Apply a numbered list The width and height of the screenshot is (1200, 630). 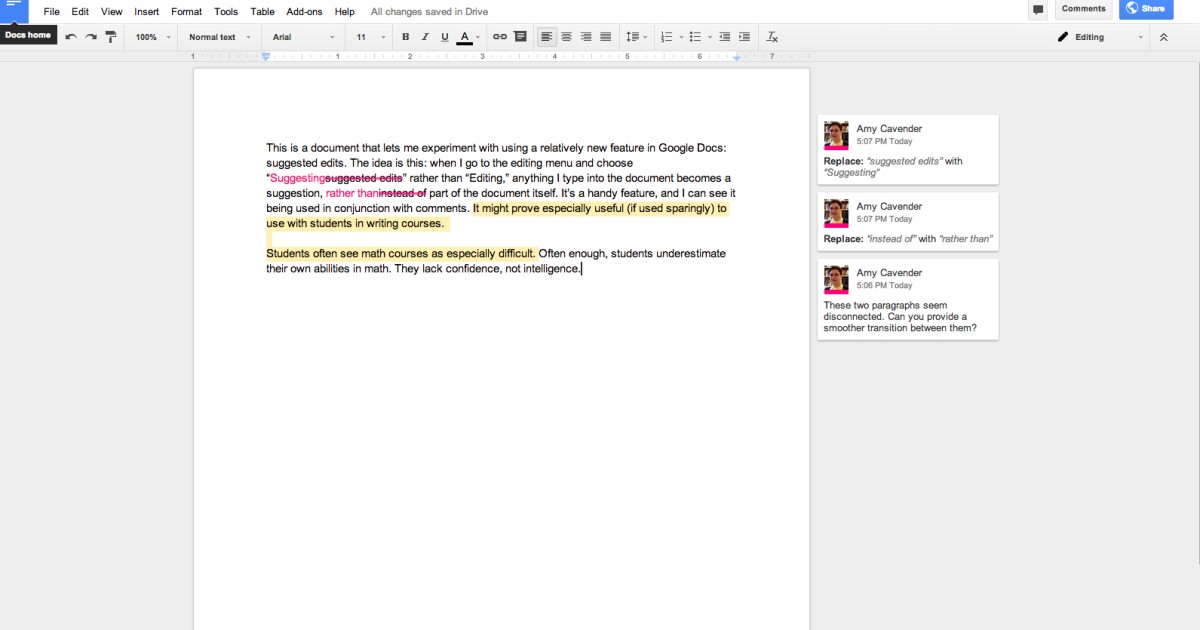(x=666, y=36)
